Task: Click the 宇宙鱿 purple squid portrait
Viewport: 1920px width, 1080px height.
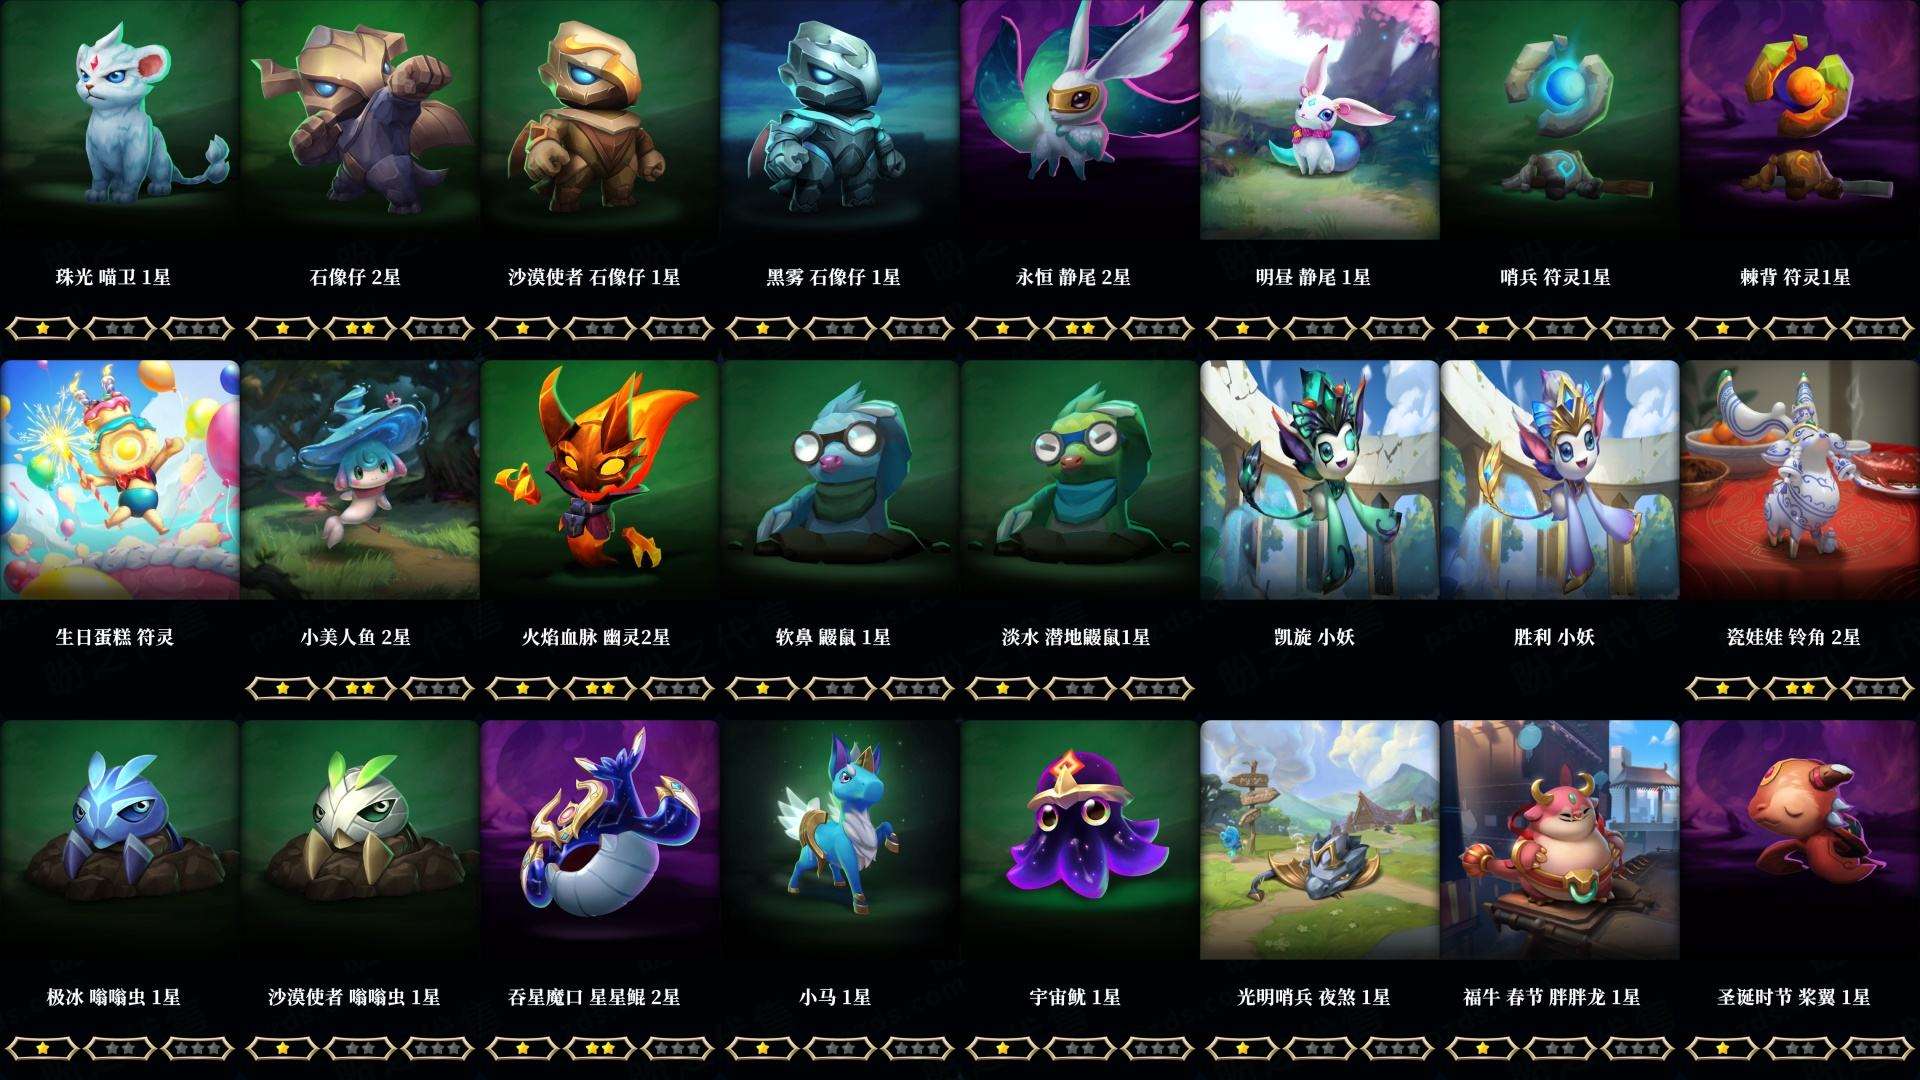Action: click(x=1080, y=840)
